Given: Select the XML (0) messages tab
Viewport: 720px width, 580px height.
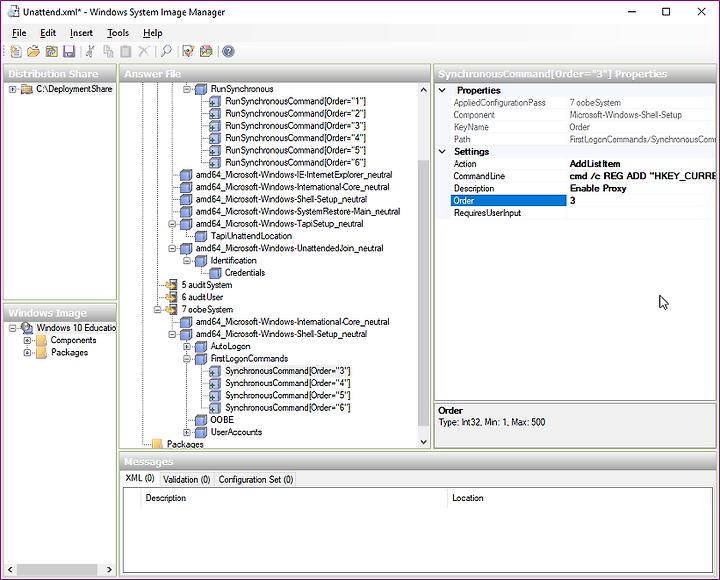Looking at the screenshot, I should (140, 478).
